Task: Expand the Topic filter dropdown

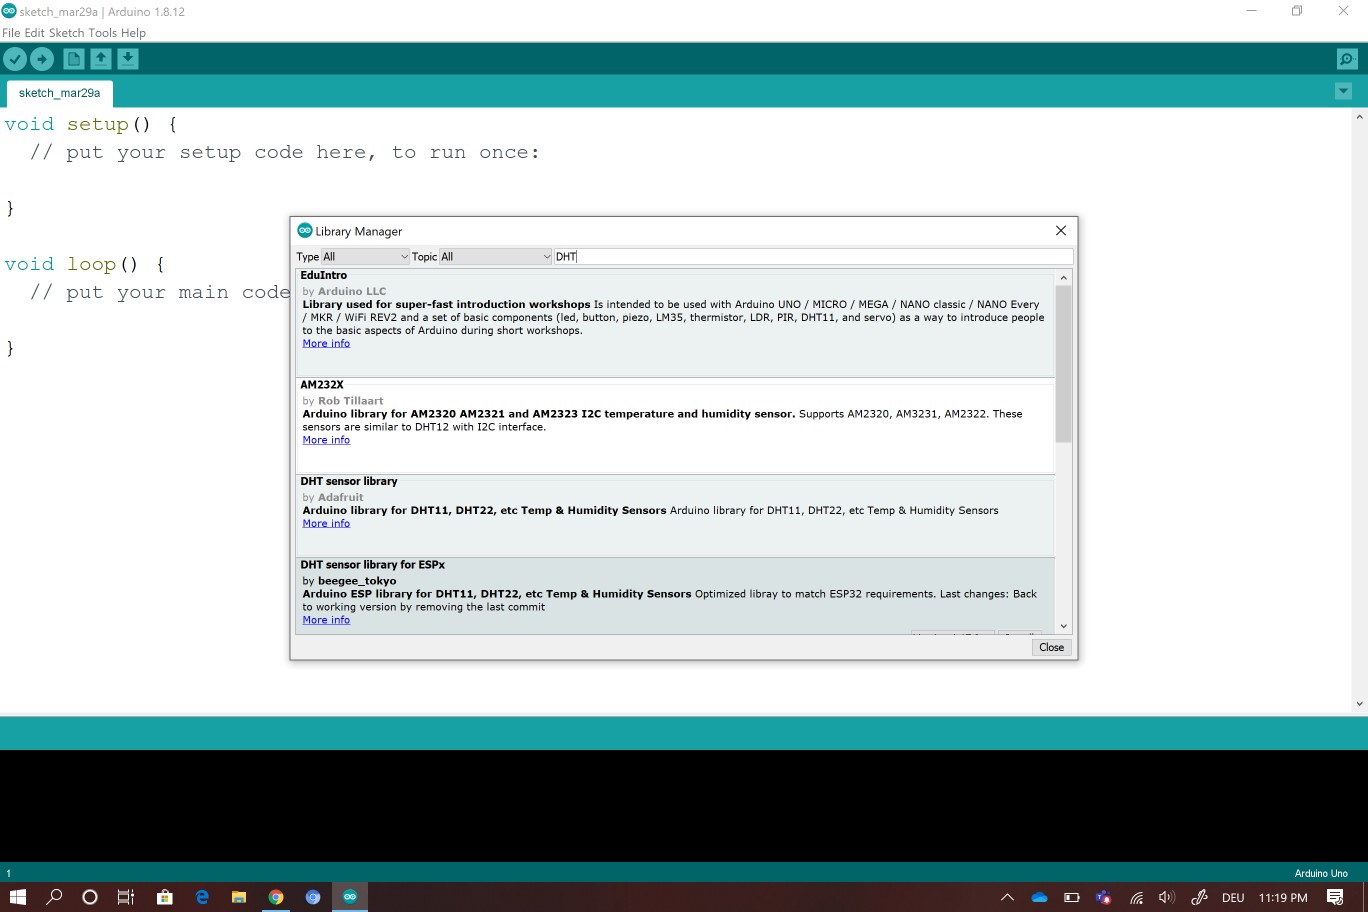Action: [x=496, y=257]
